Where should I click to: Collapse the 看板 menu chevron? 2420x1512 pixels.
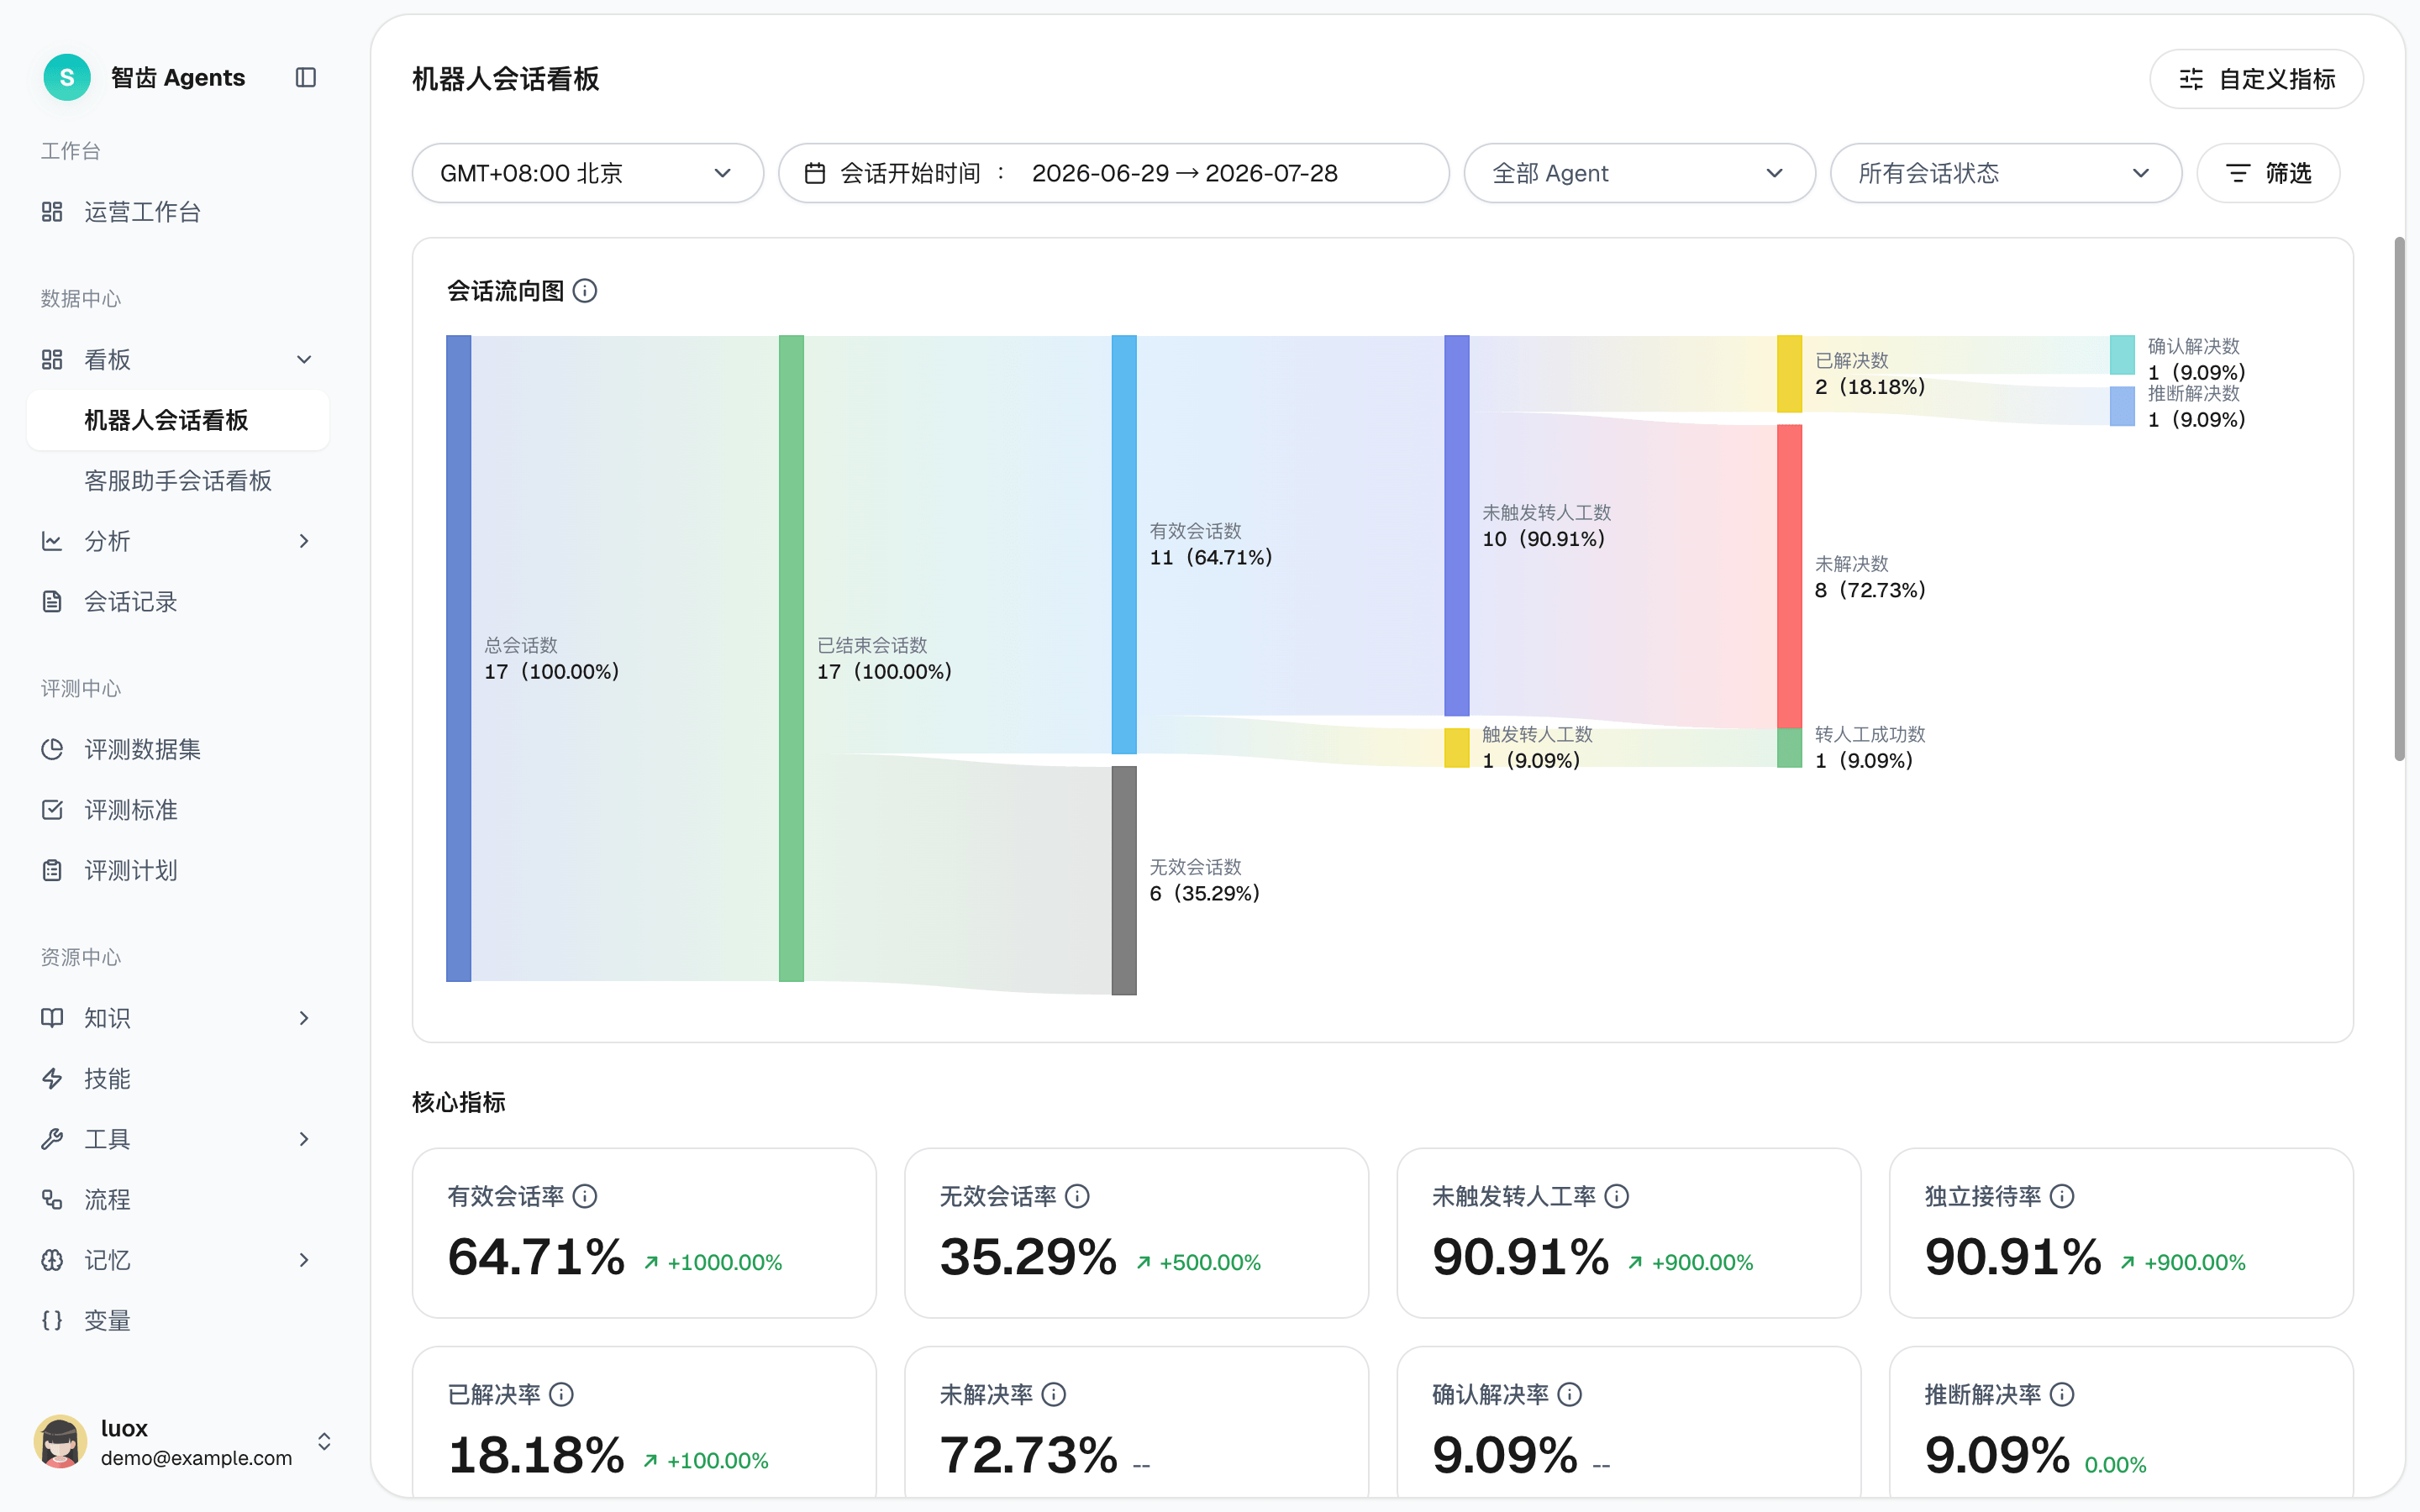pyautogui.click(x=305, y=360)
